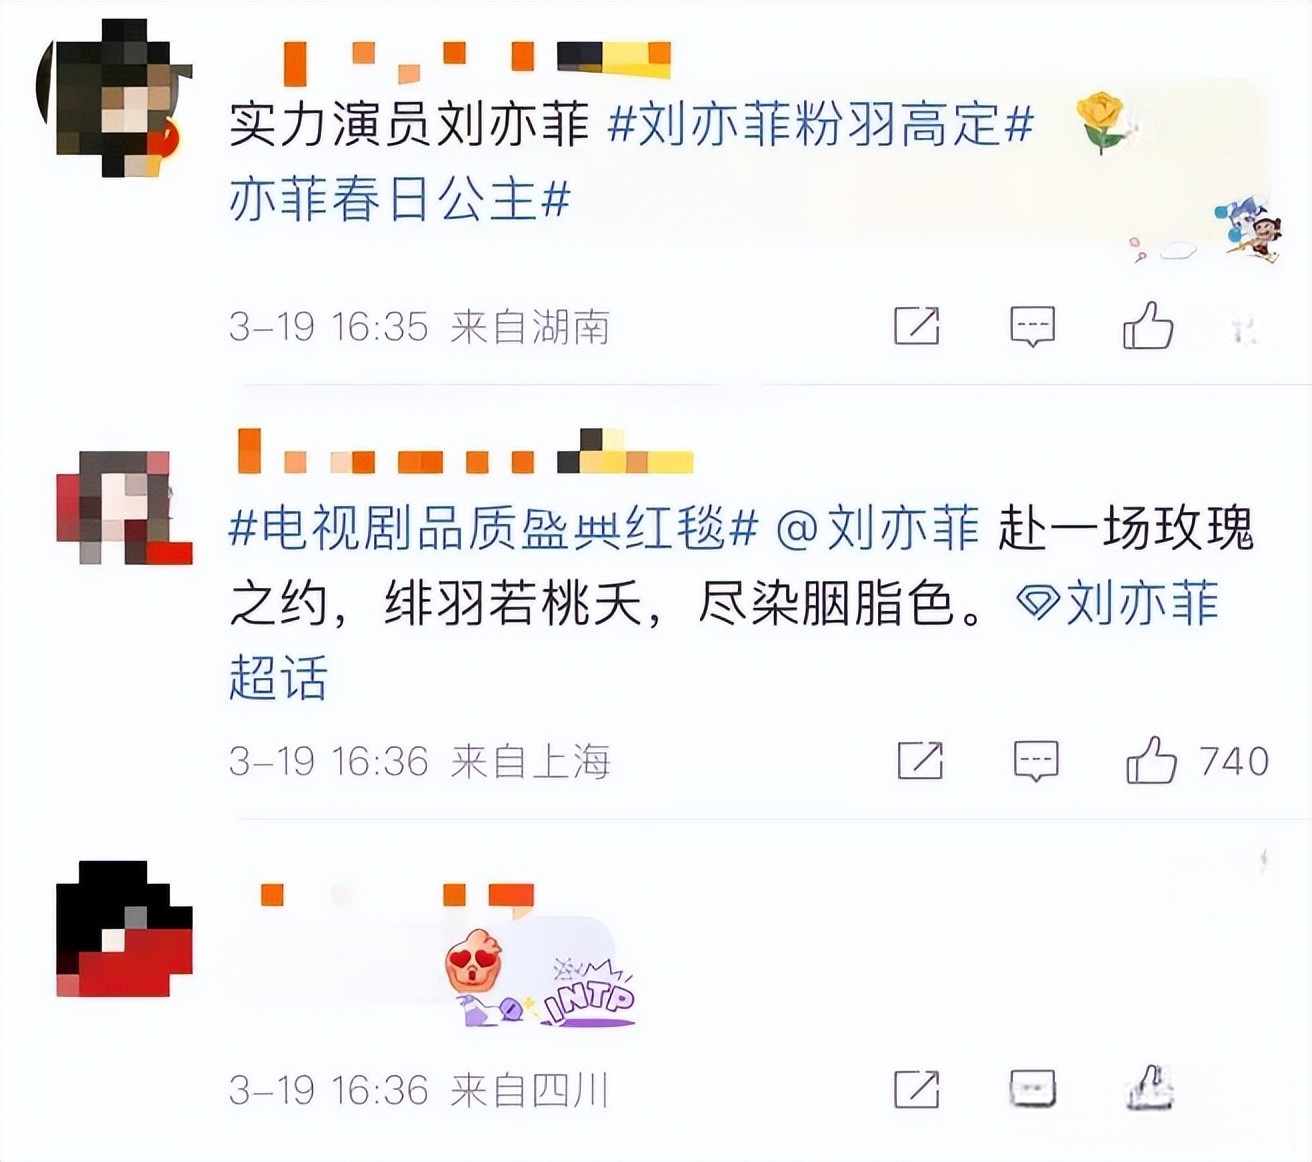Open reply box on 四川 comment
Viewport: 1312px width, 1162px height.
1032,1089
